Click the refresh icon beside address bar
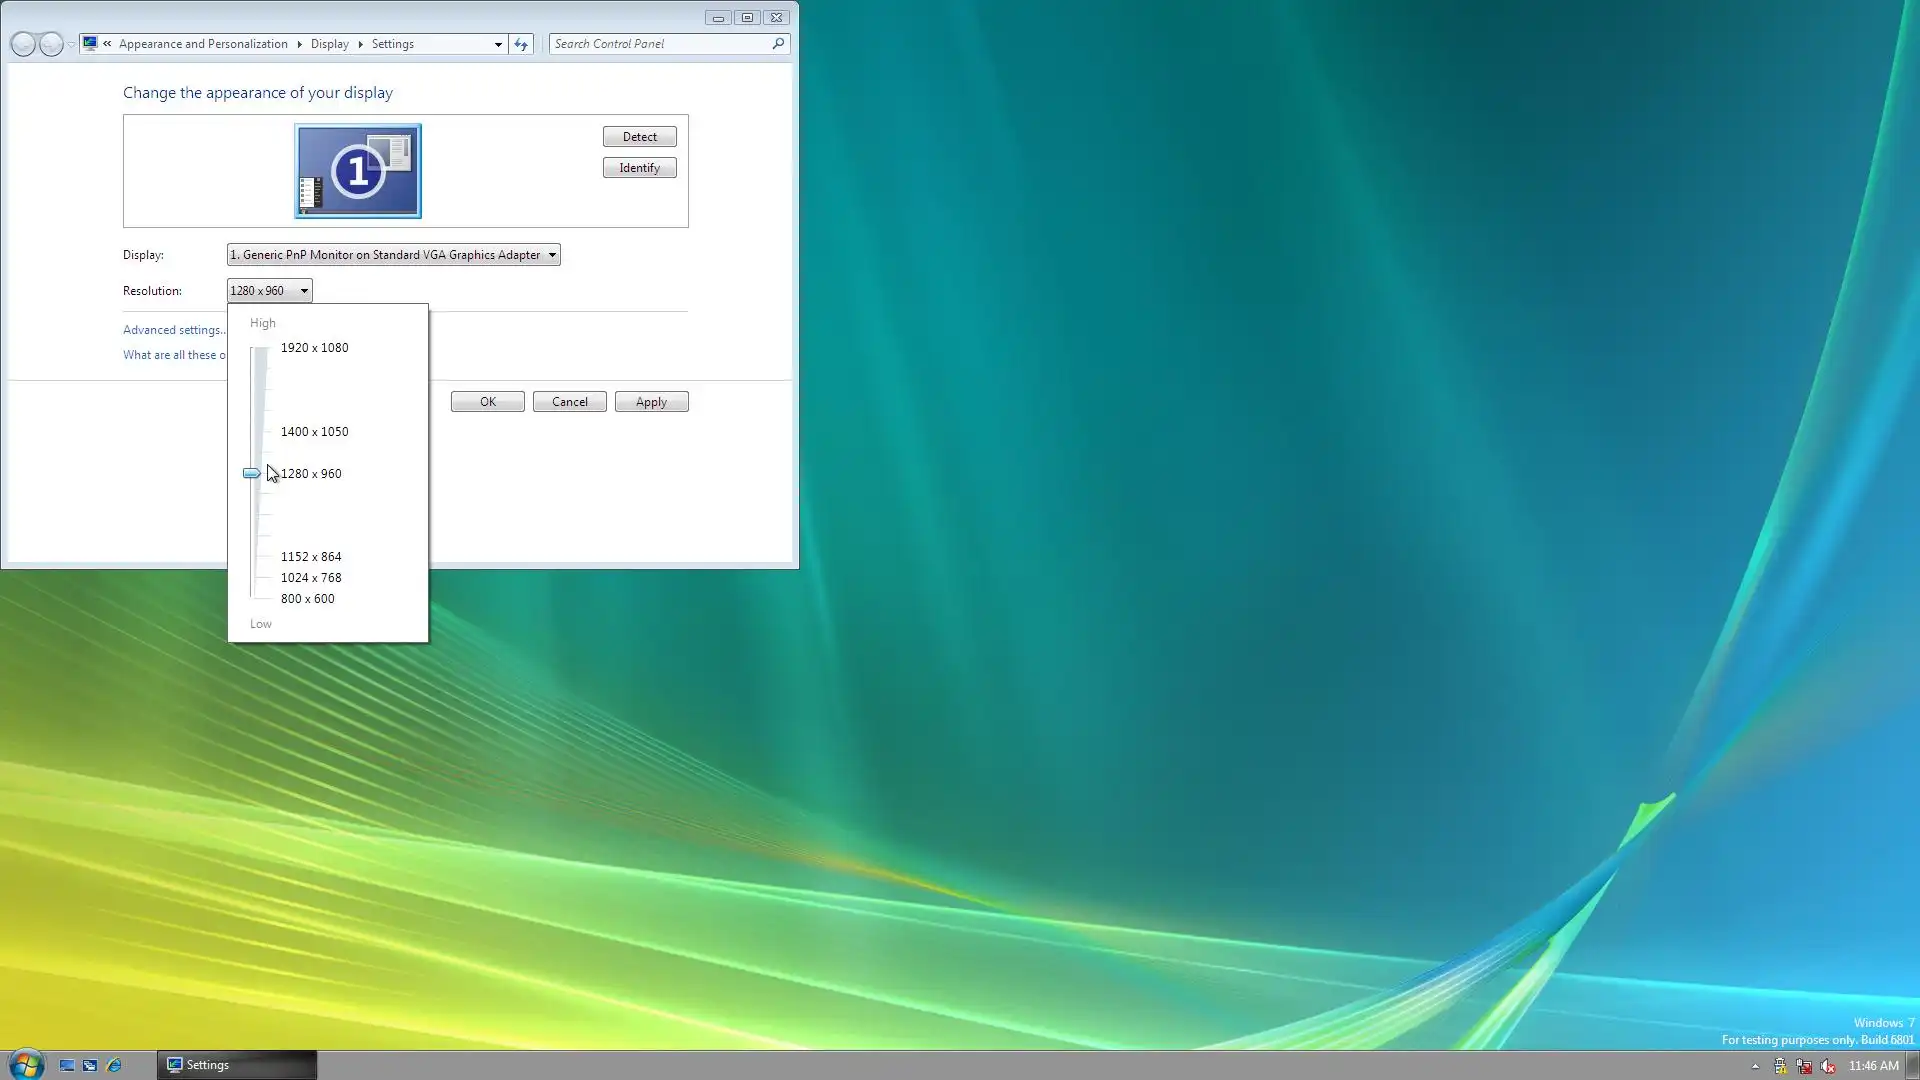This screenshot has height=1080, width=1920. [521, 44]
